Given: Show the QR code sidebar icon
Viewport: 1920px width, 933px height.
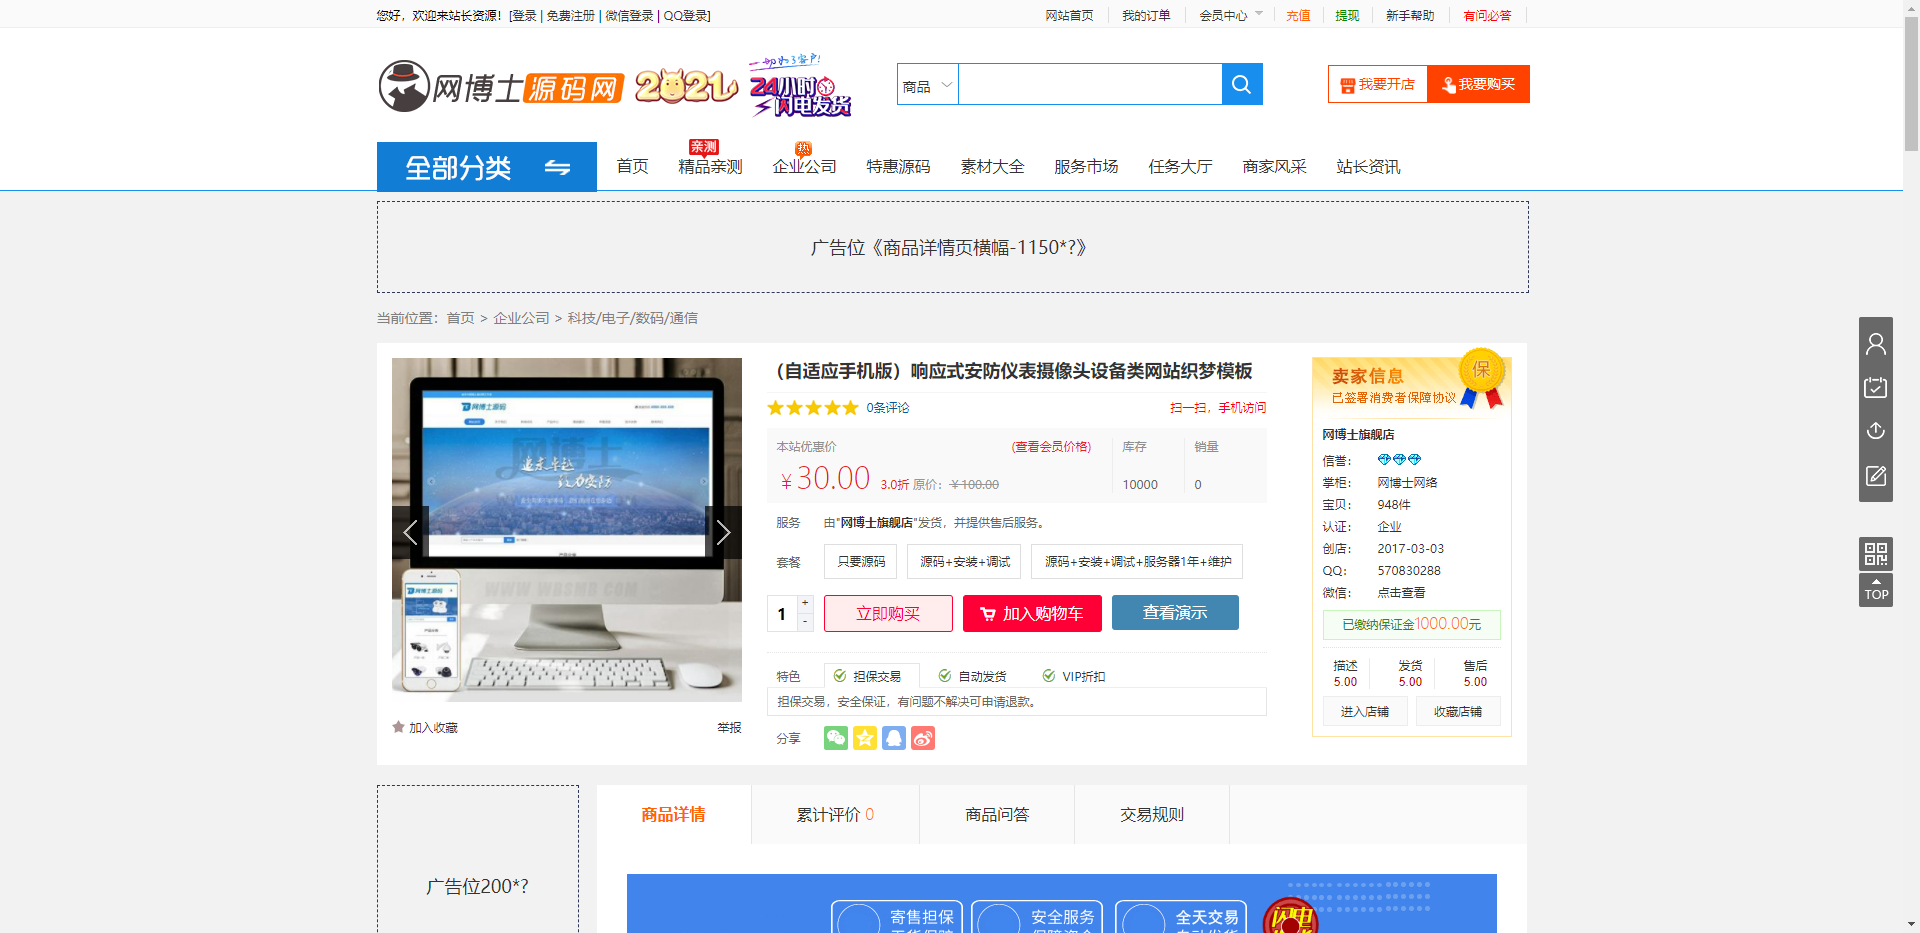Looking at the screenshot, I should pos(1876,554).
